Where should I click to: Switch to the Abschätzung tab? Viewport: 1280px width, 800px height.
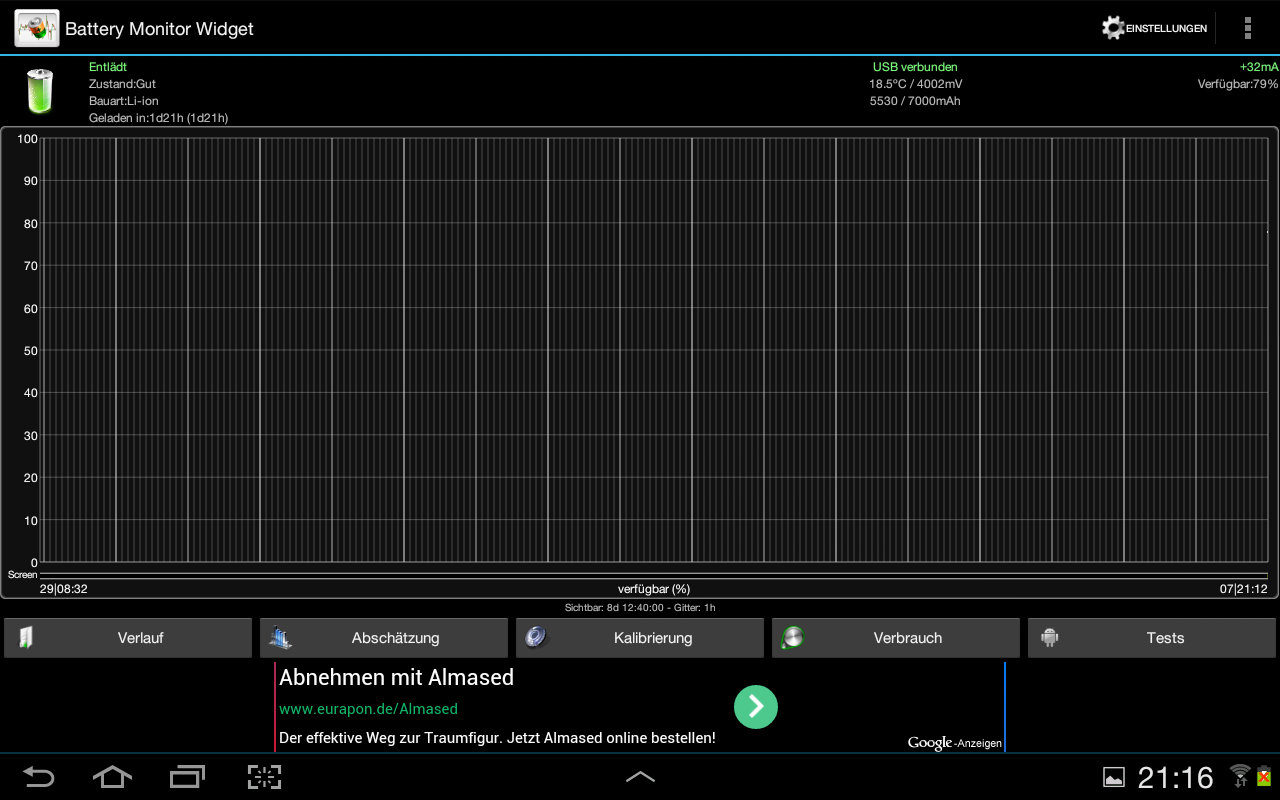(x=384, y=638)
